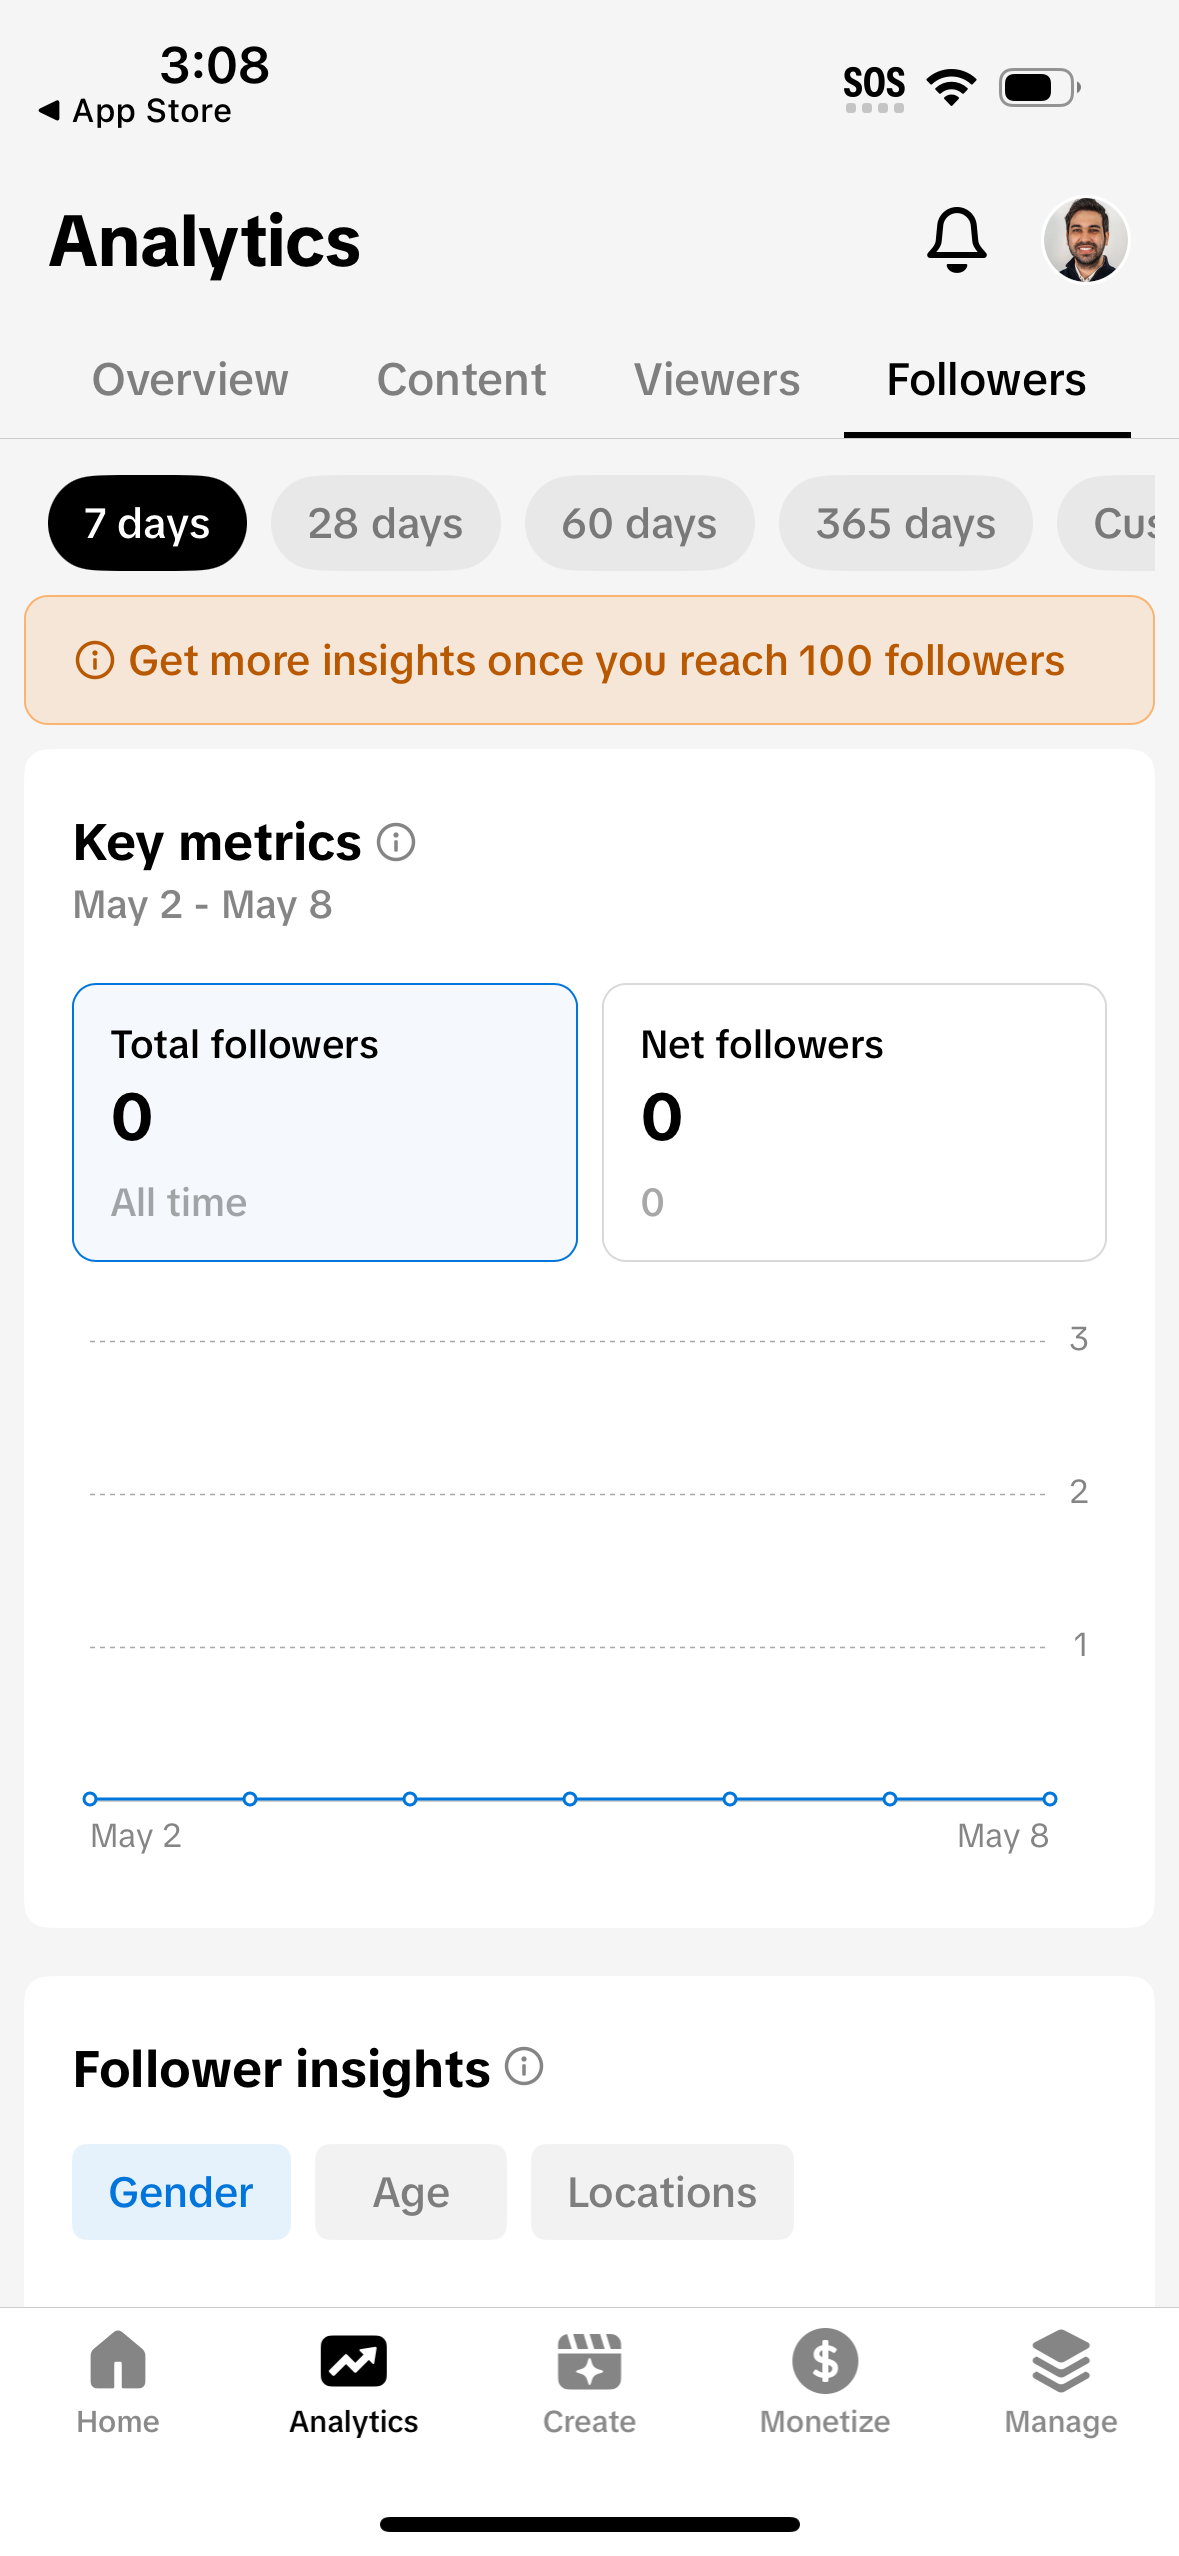The width and height of the screenshot is (1179, 2556).
Task: Open Monetize dollar icon
Action: coord(825,2361)
